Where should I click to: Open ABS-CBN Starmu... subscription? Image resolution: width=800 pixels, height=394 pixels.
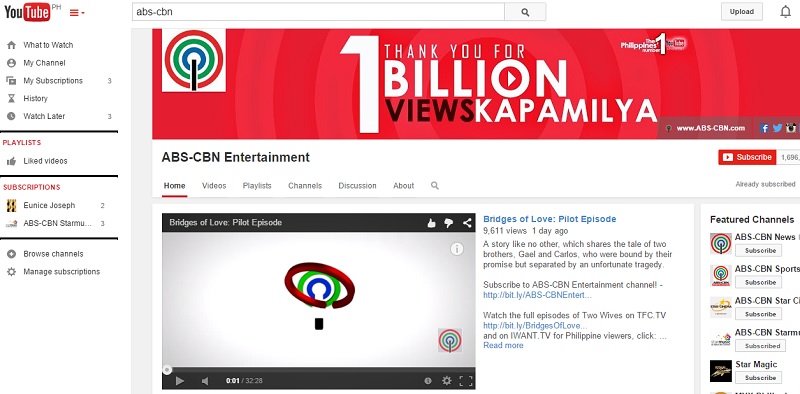coord(58,223)
